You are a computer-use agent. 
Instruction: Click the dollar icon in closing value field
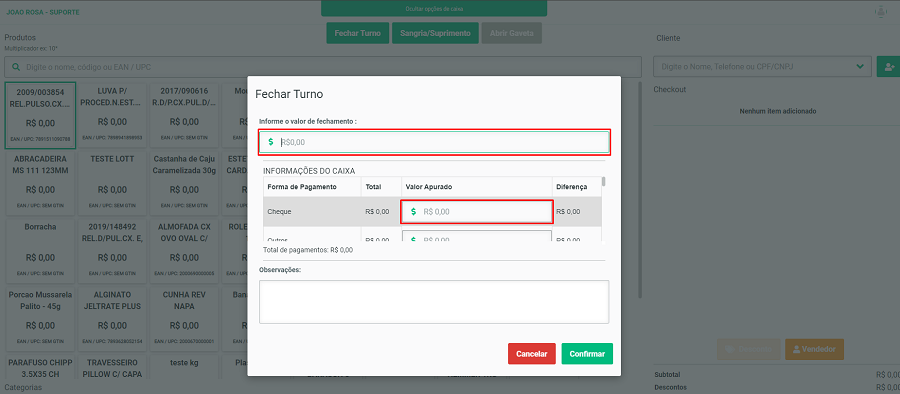(x=271, y=142)
